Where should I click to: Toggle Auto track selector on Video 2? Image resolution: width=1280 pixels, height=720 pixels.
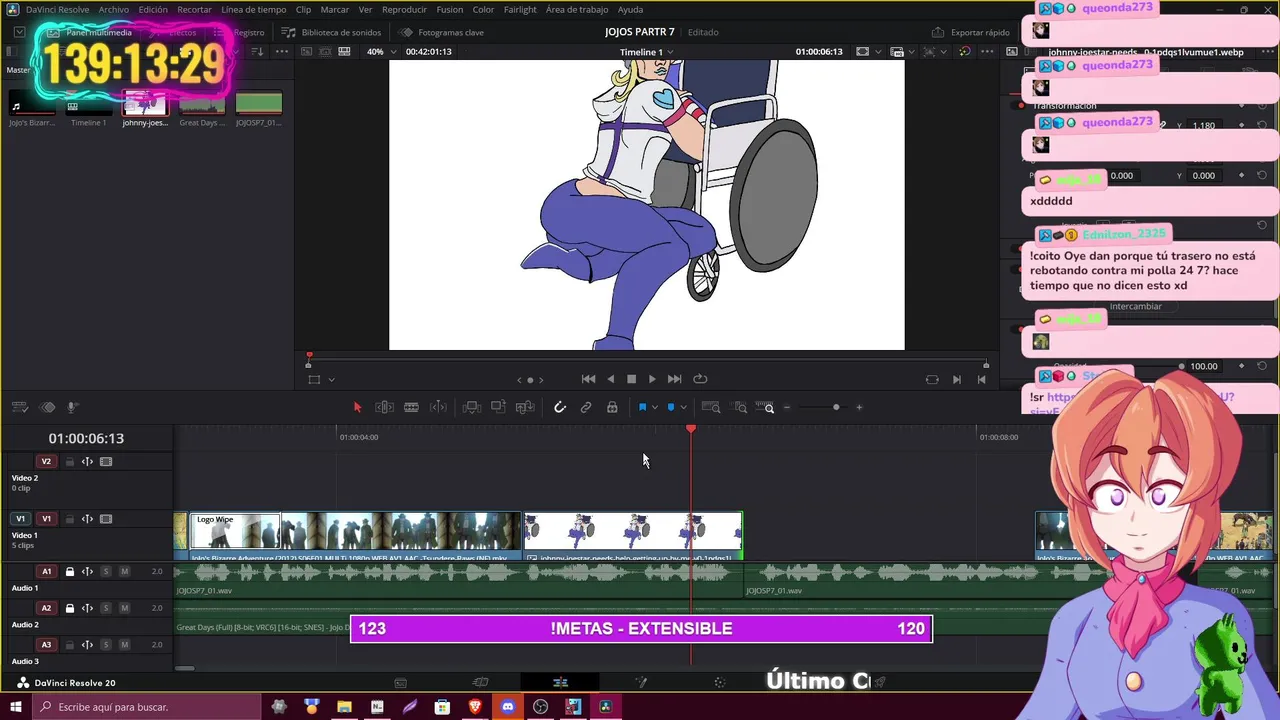(x=87, y=462)
